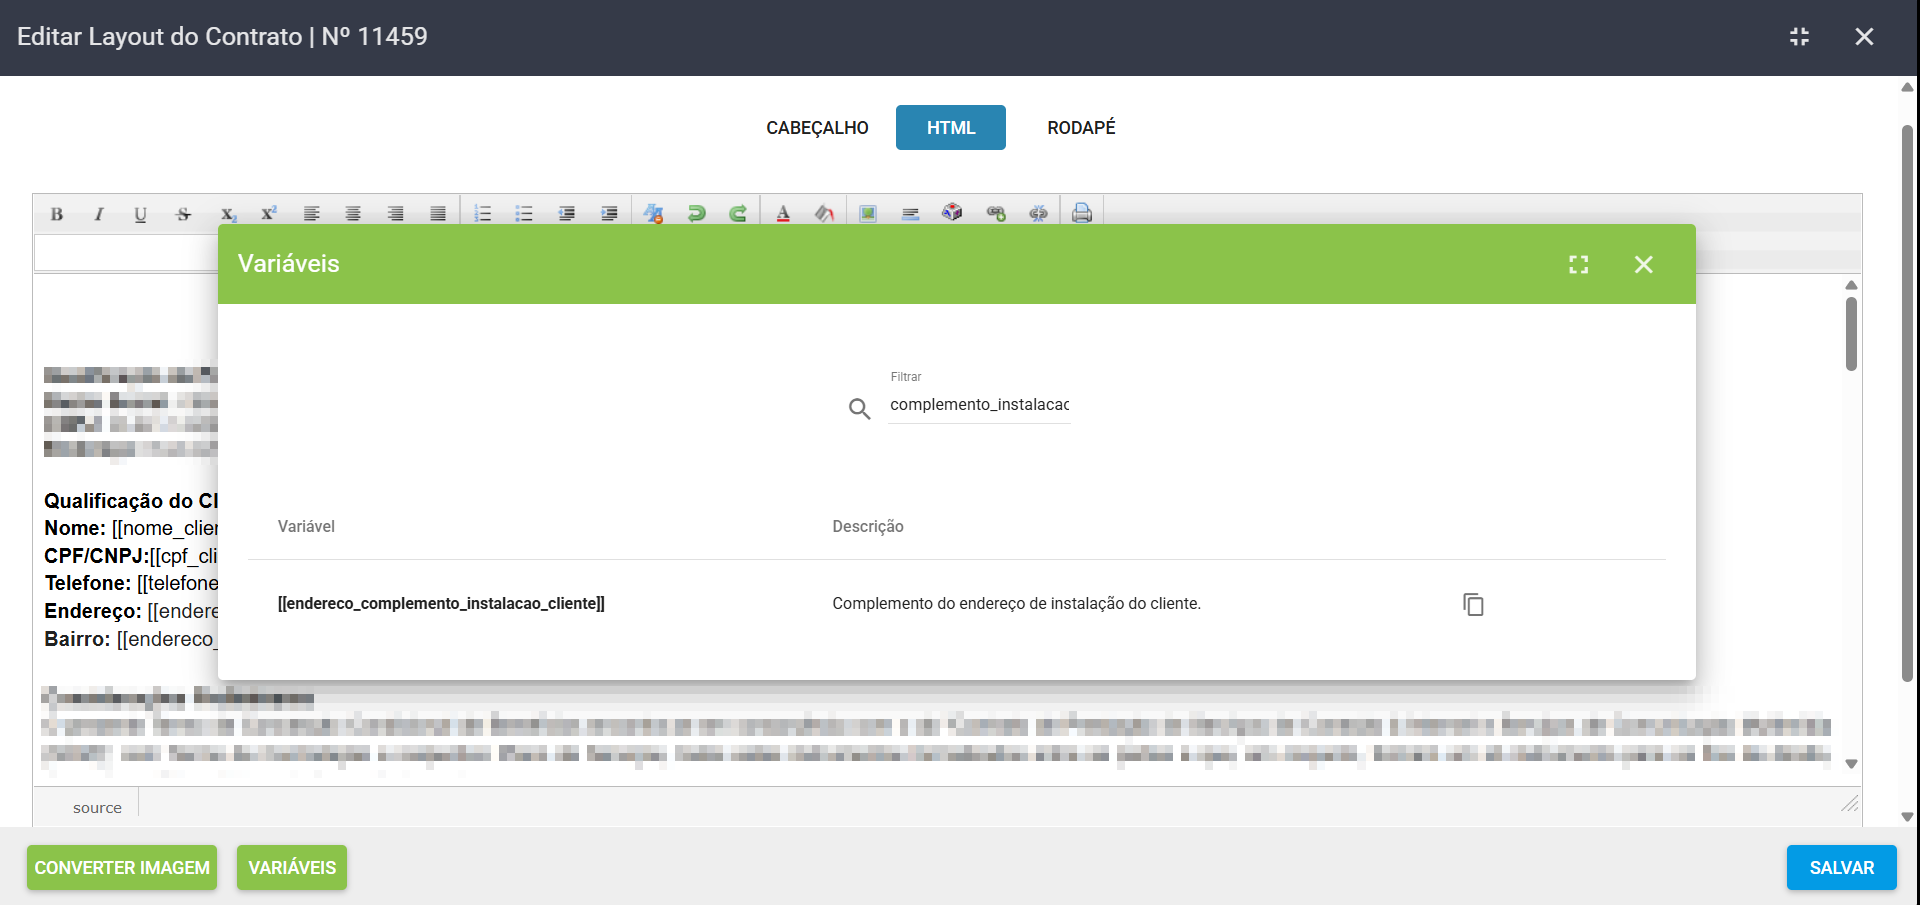1920x905 pixels.
Task: Select the HTML tab
Action: [x=950, y=128]
